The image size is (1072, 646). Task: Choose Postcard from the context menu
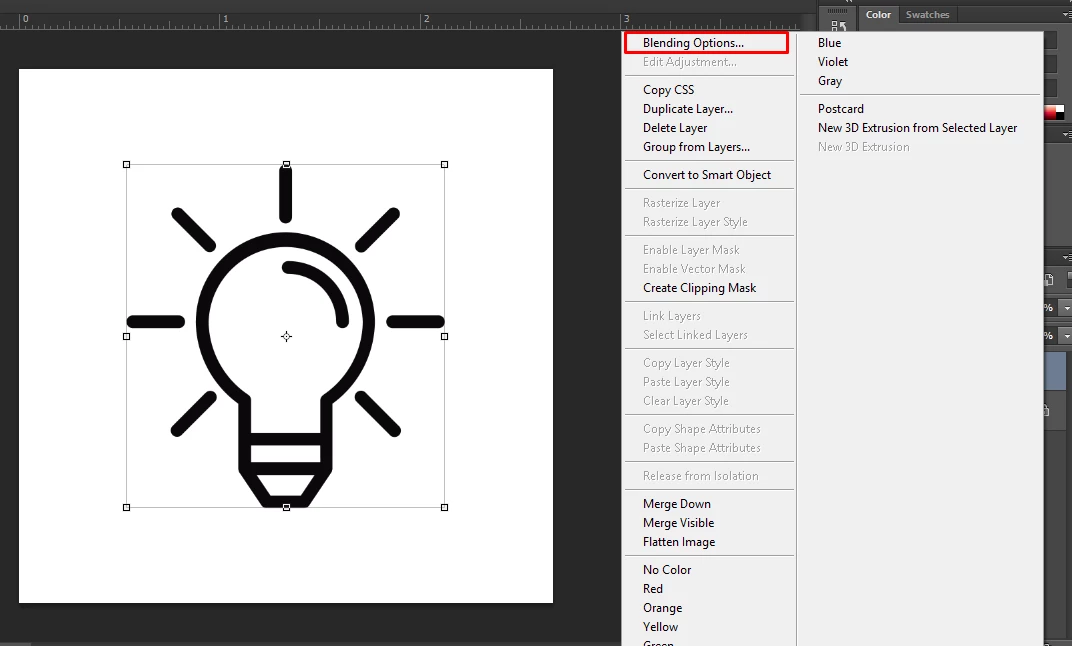840,109
